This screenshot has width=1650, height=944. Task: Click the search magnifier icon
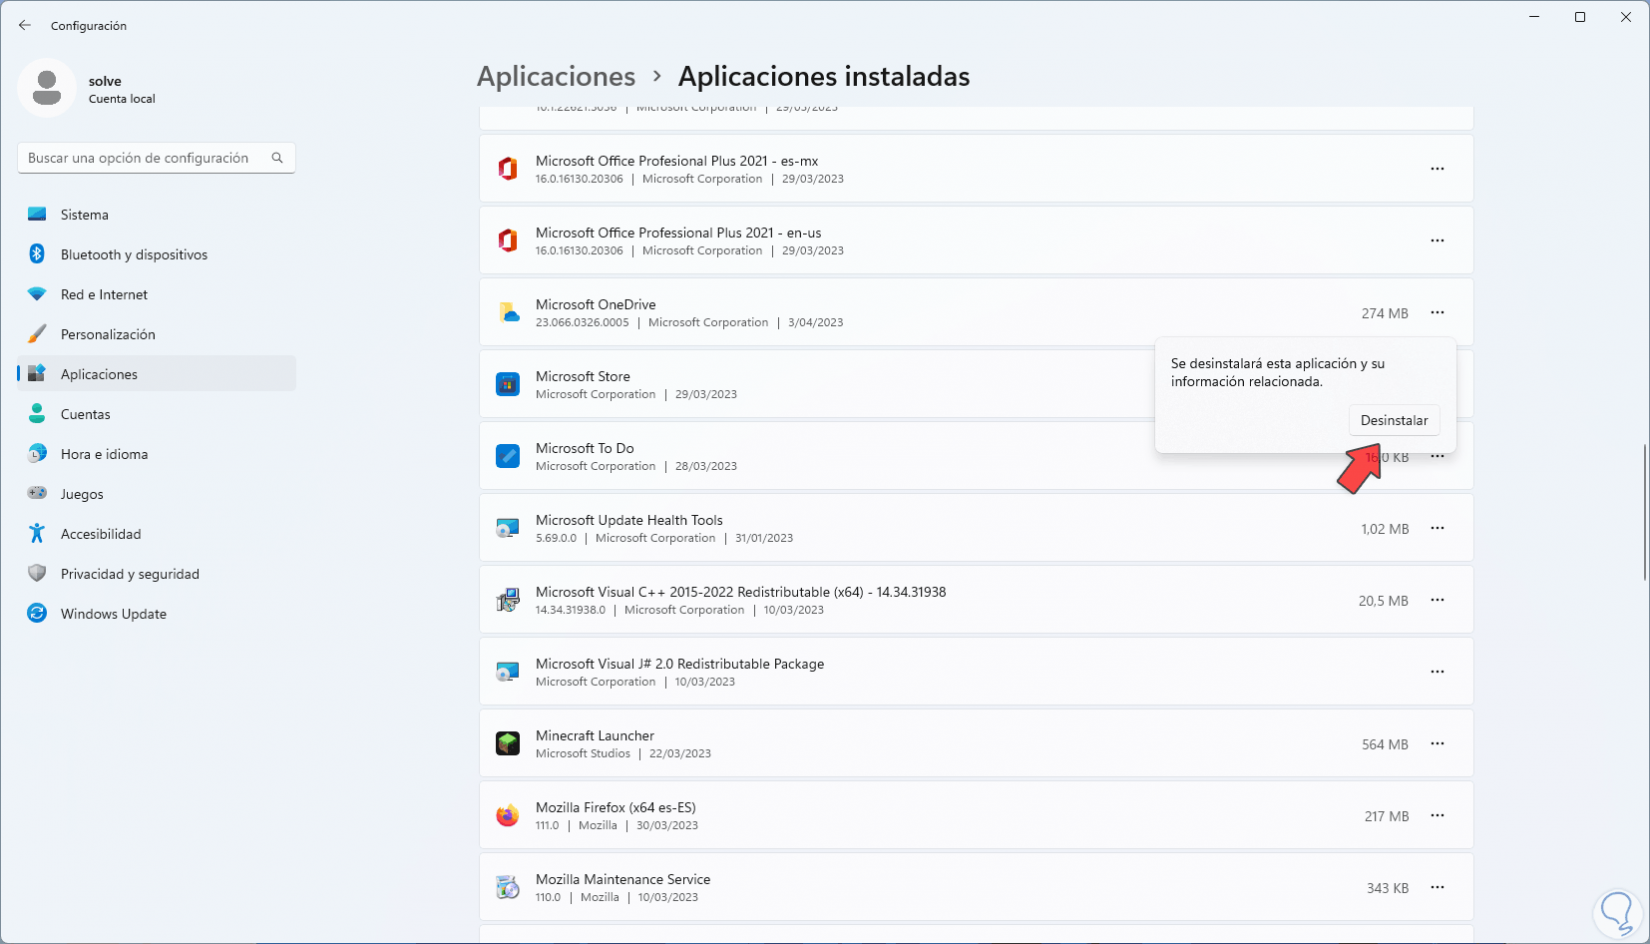coord(277,158)
